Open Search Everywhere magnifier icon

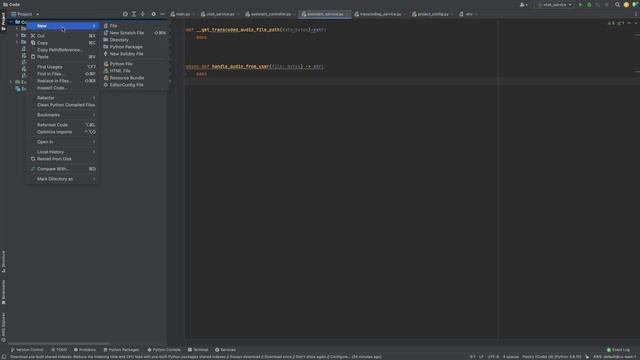coord(618,5)
